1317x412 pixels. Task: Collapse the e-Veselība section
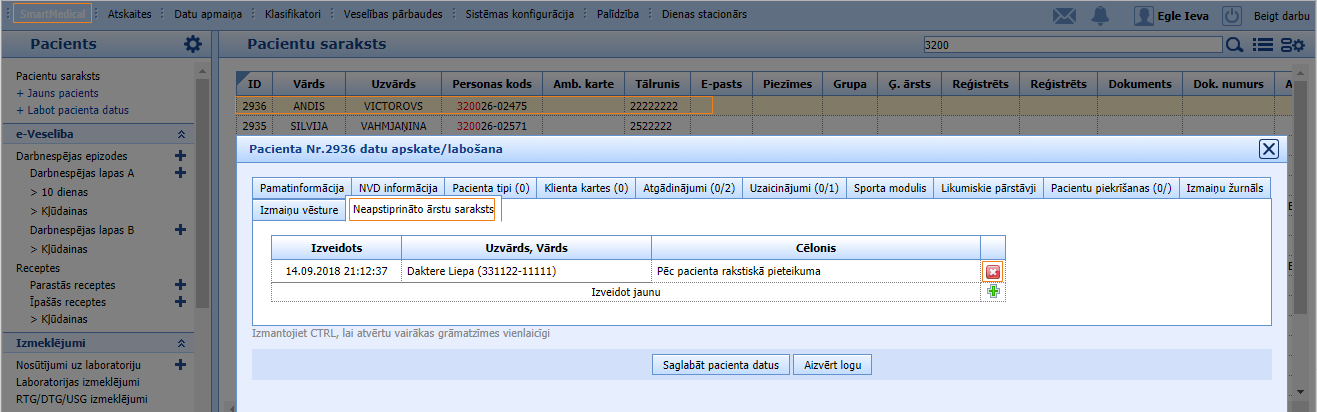coord(181,134)
